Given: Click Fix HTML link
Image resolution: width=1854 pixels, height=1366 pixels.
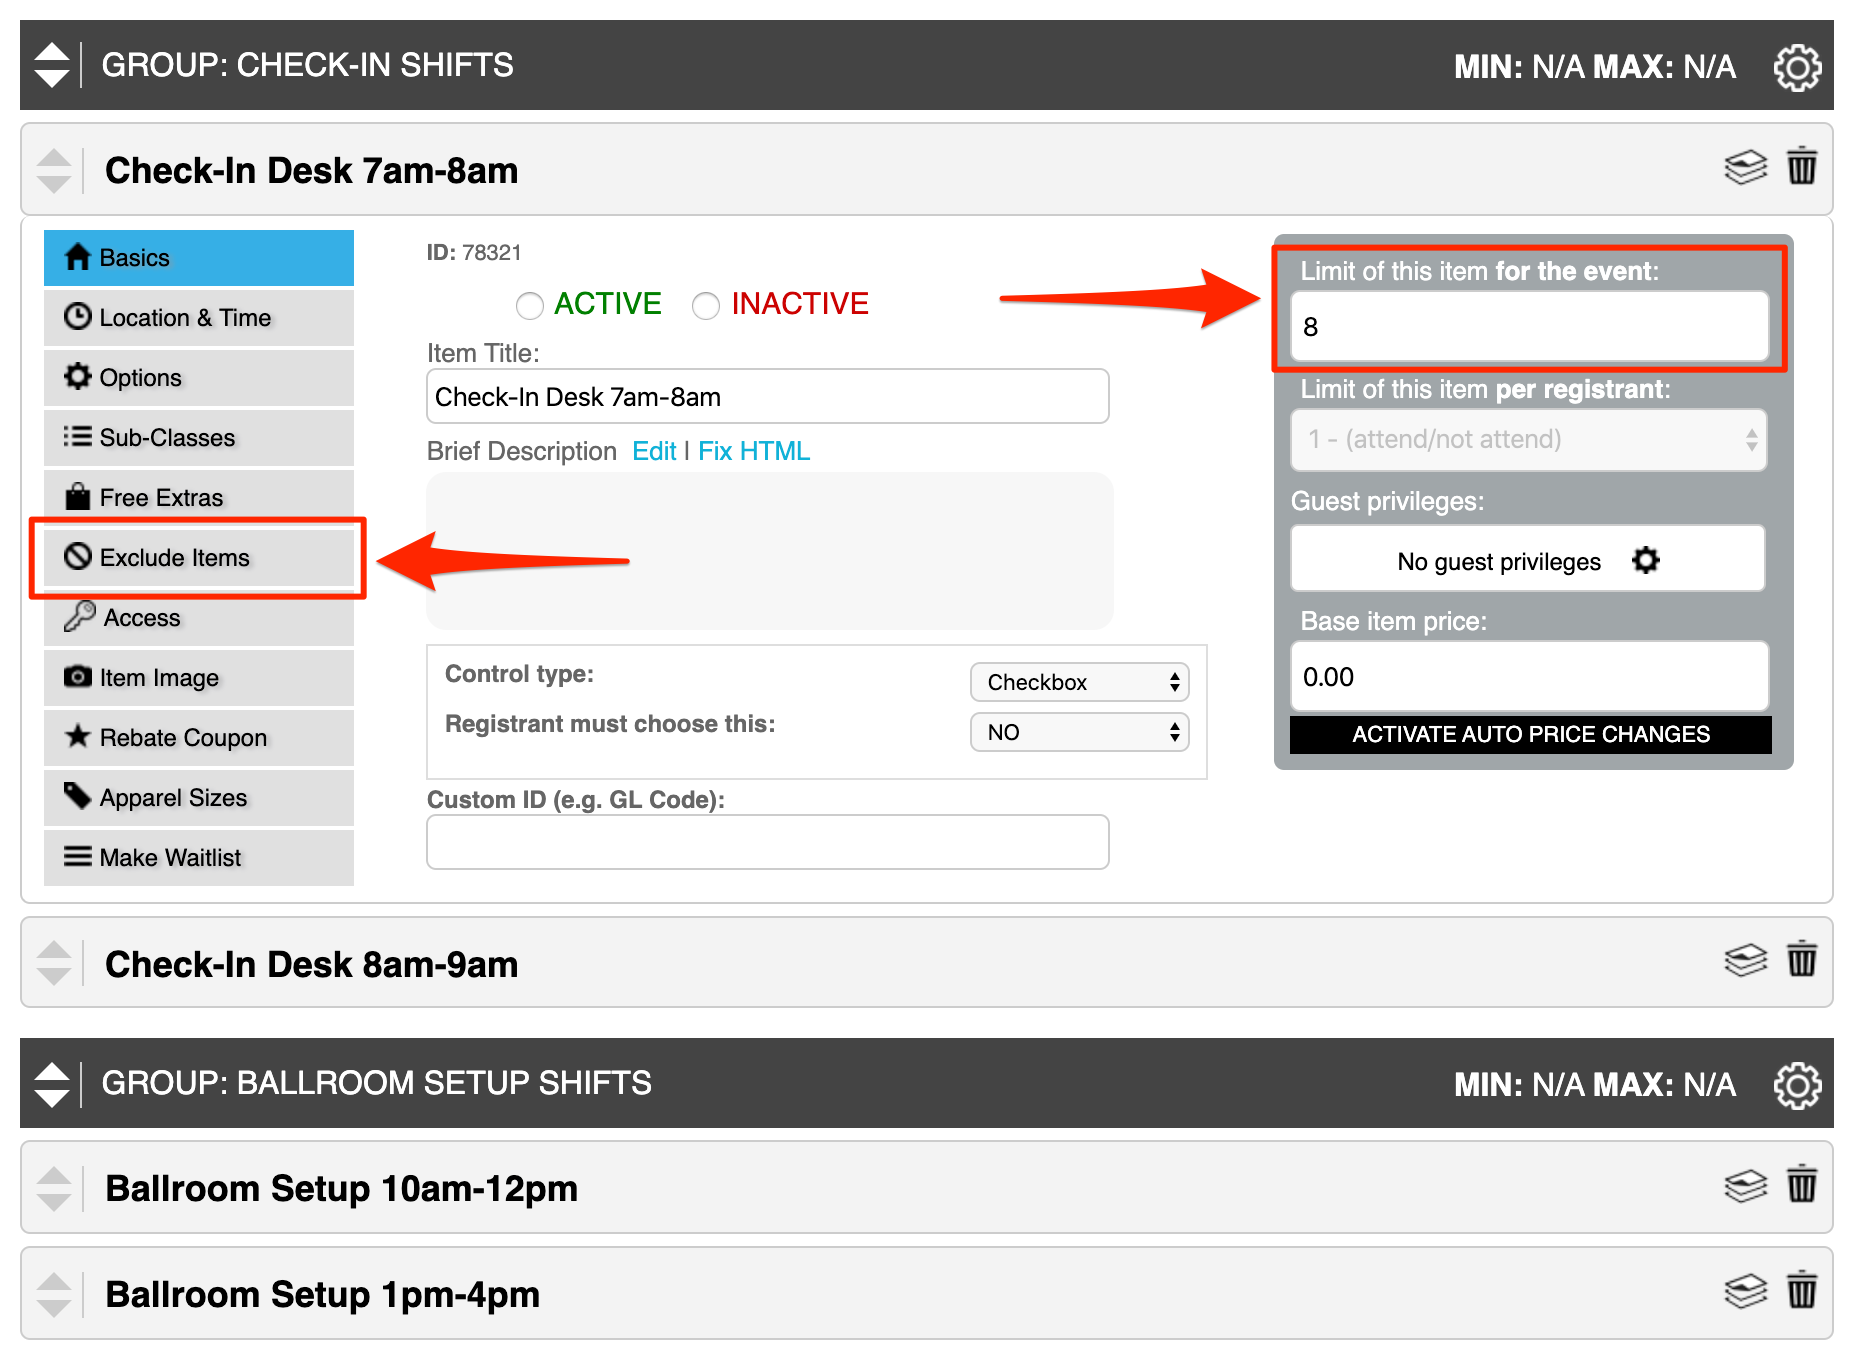Looking at the screenshot, I should (754, 451).
